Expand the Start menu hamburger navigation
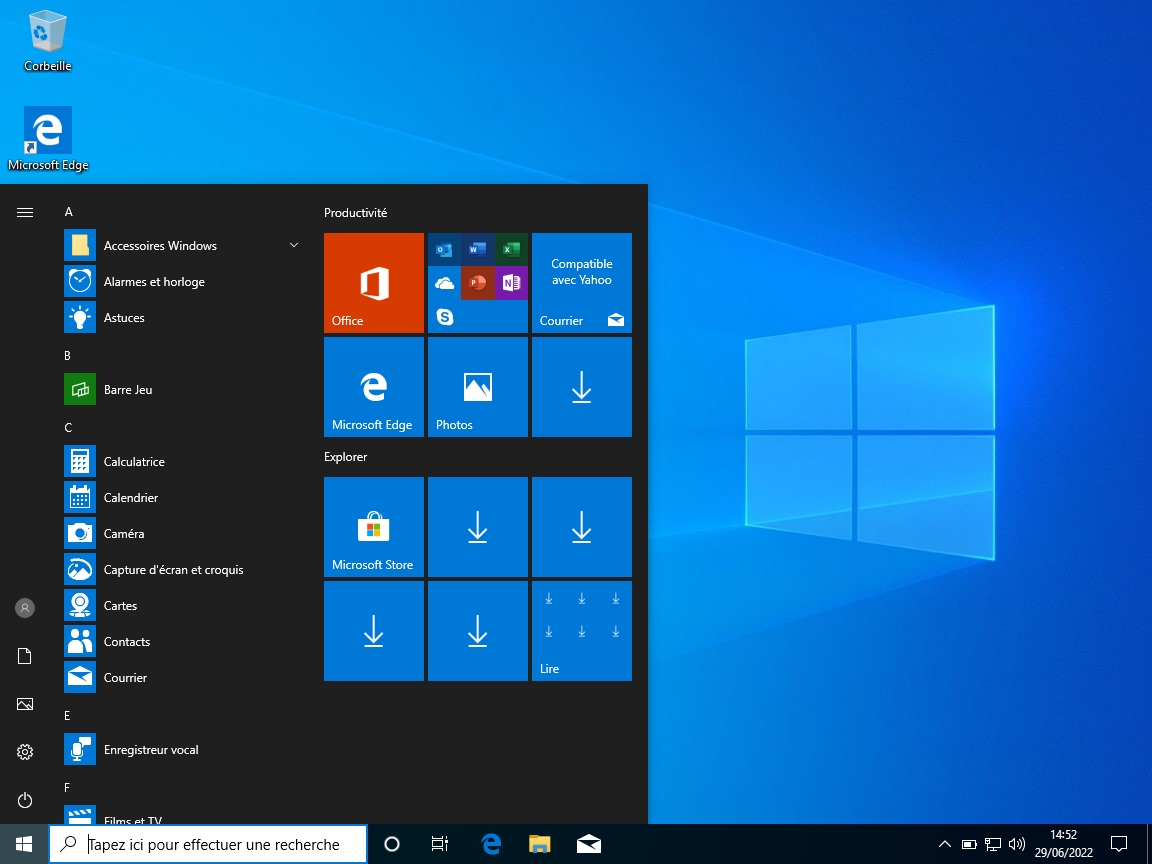Viewport: 1152px width, 864px height. point(25,212)
